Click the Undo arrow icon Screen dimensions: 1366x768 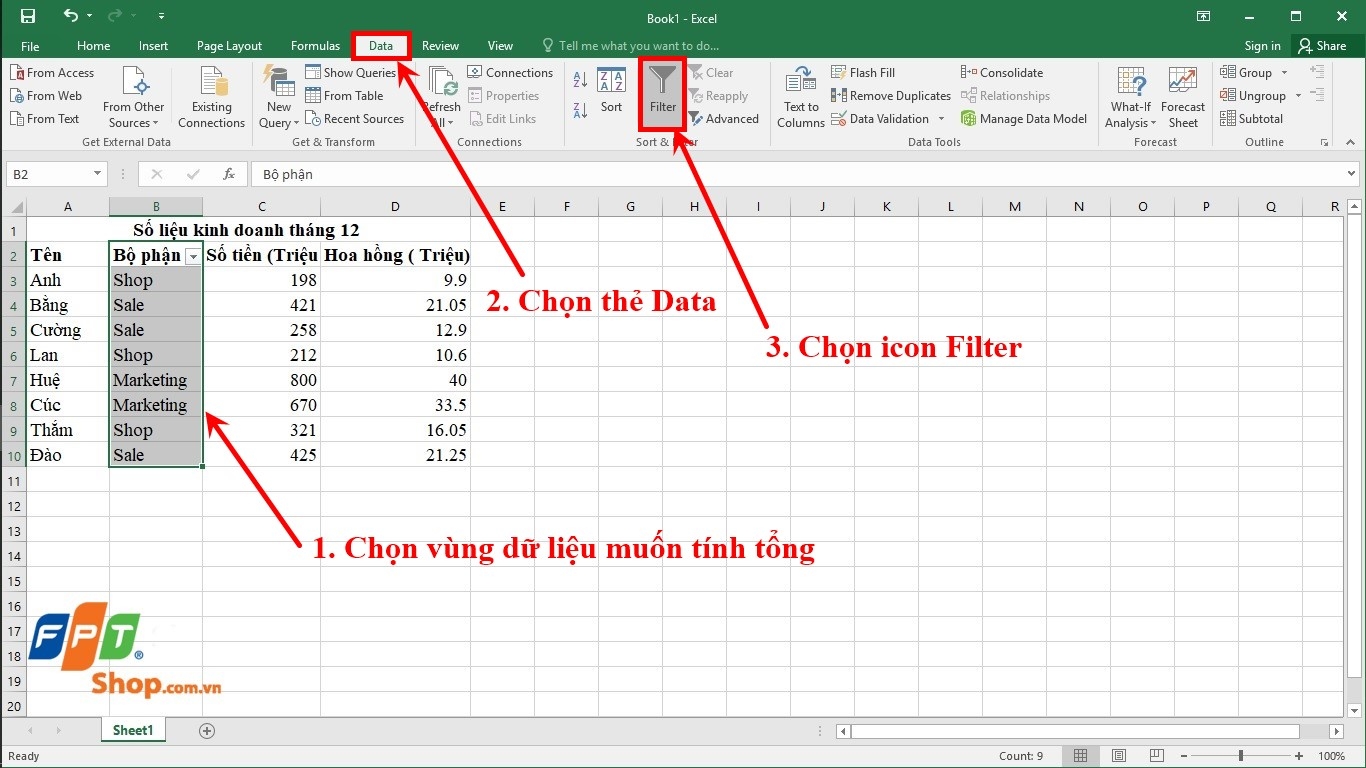click(x=70, y=16)
